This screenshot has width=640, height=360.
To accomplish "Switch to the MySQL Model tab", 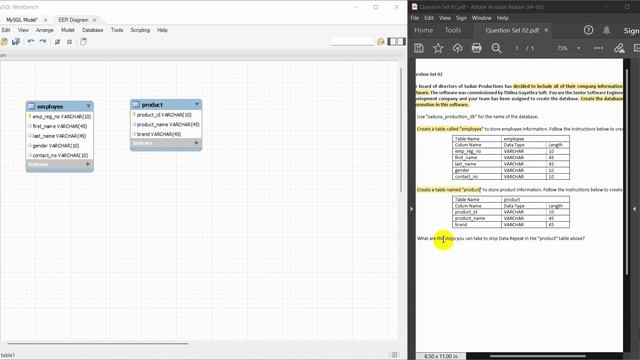I will [22, 20].
